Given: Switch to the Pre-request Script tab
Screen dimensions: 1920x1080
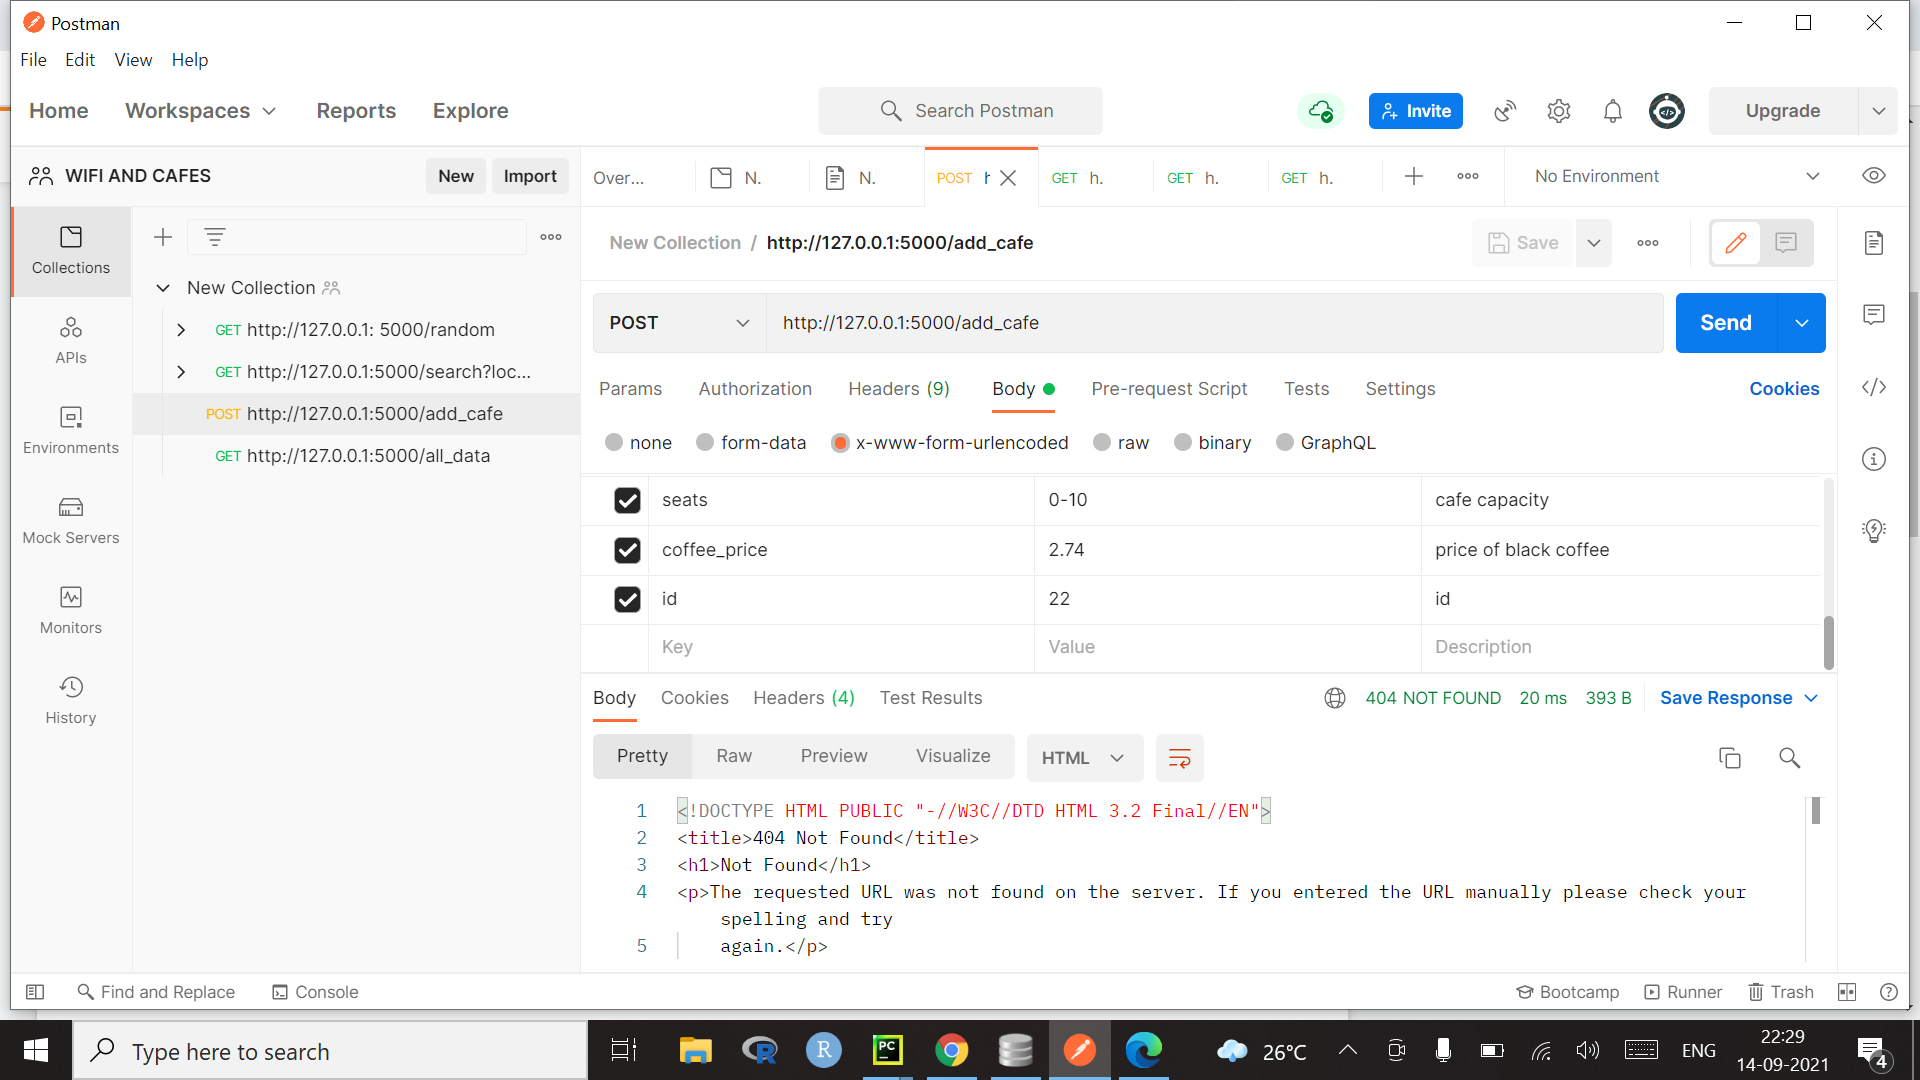Looking at the screenshot, I should pos(1168,389).
